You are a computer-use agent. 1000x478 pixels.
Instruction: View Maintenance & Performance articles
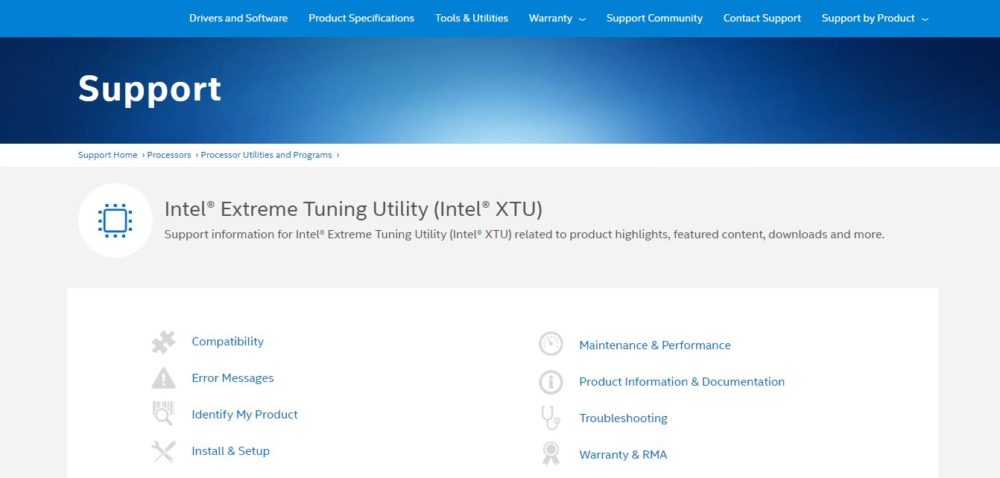655,345
